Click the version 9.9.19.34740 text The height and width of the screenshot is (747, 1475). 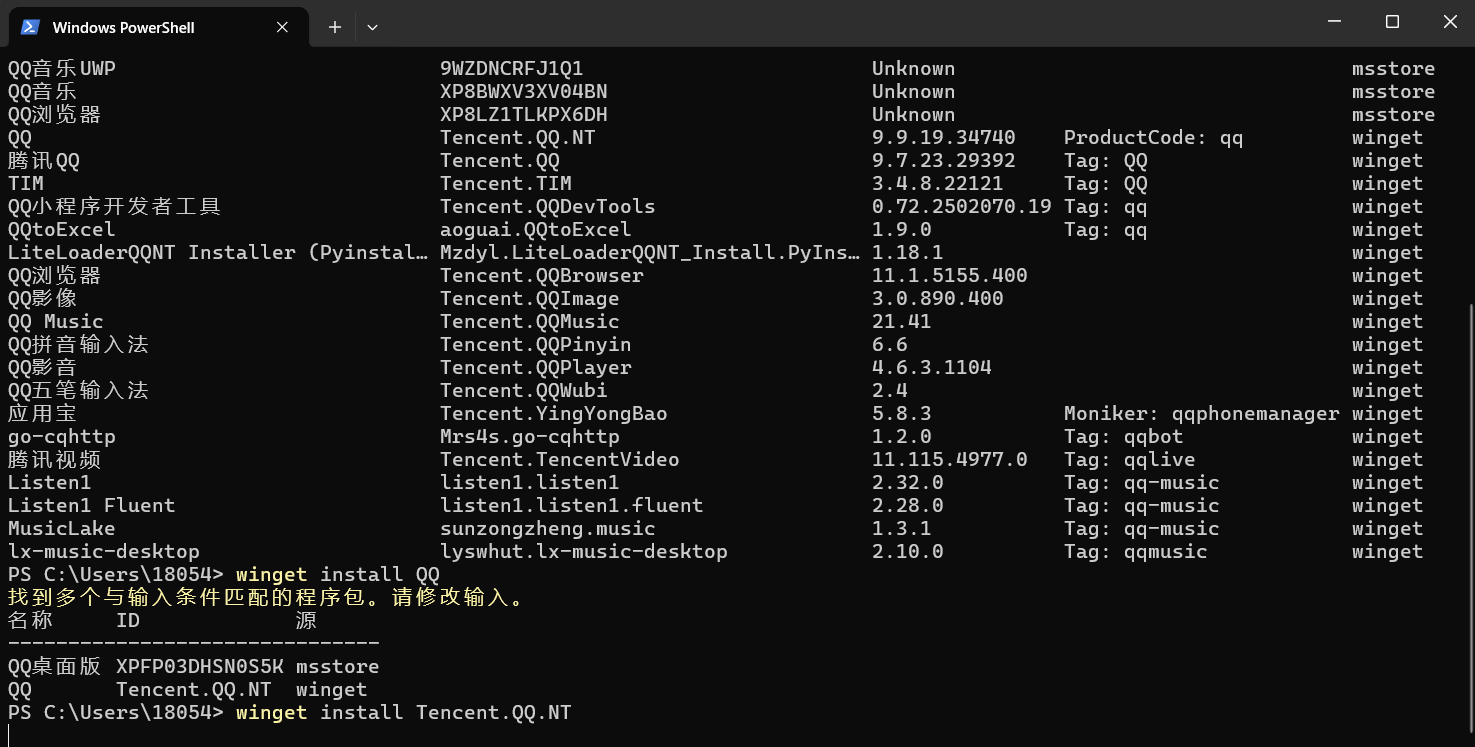pos(943,138)
